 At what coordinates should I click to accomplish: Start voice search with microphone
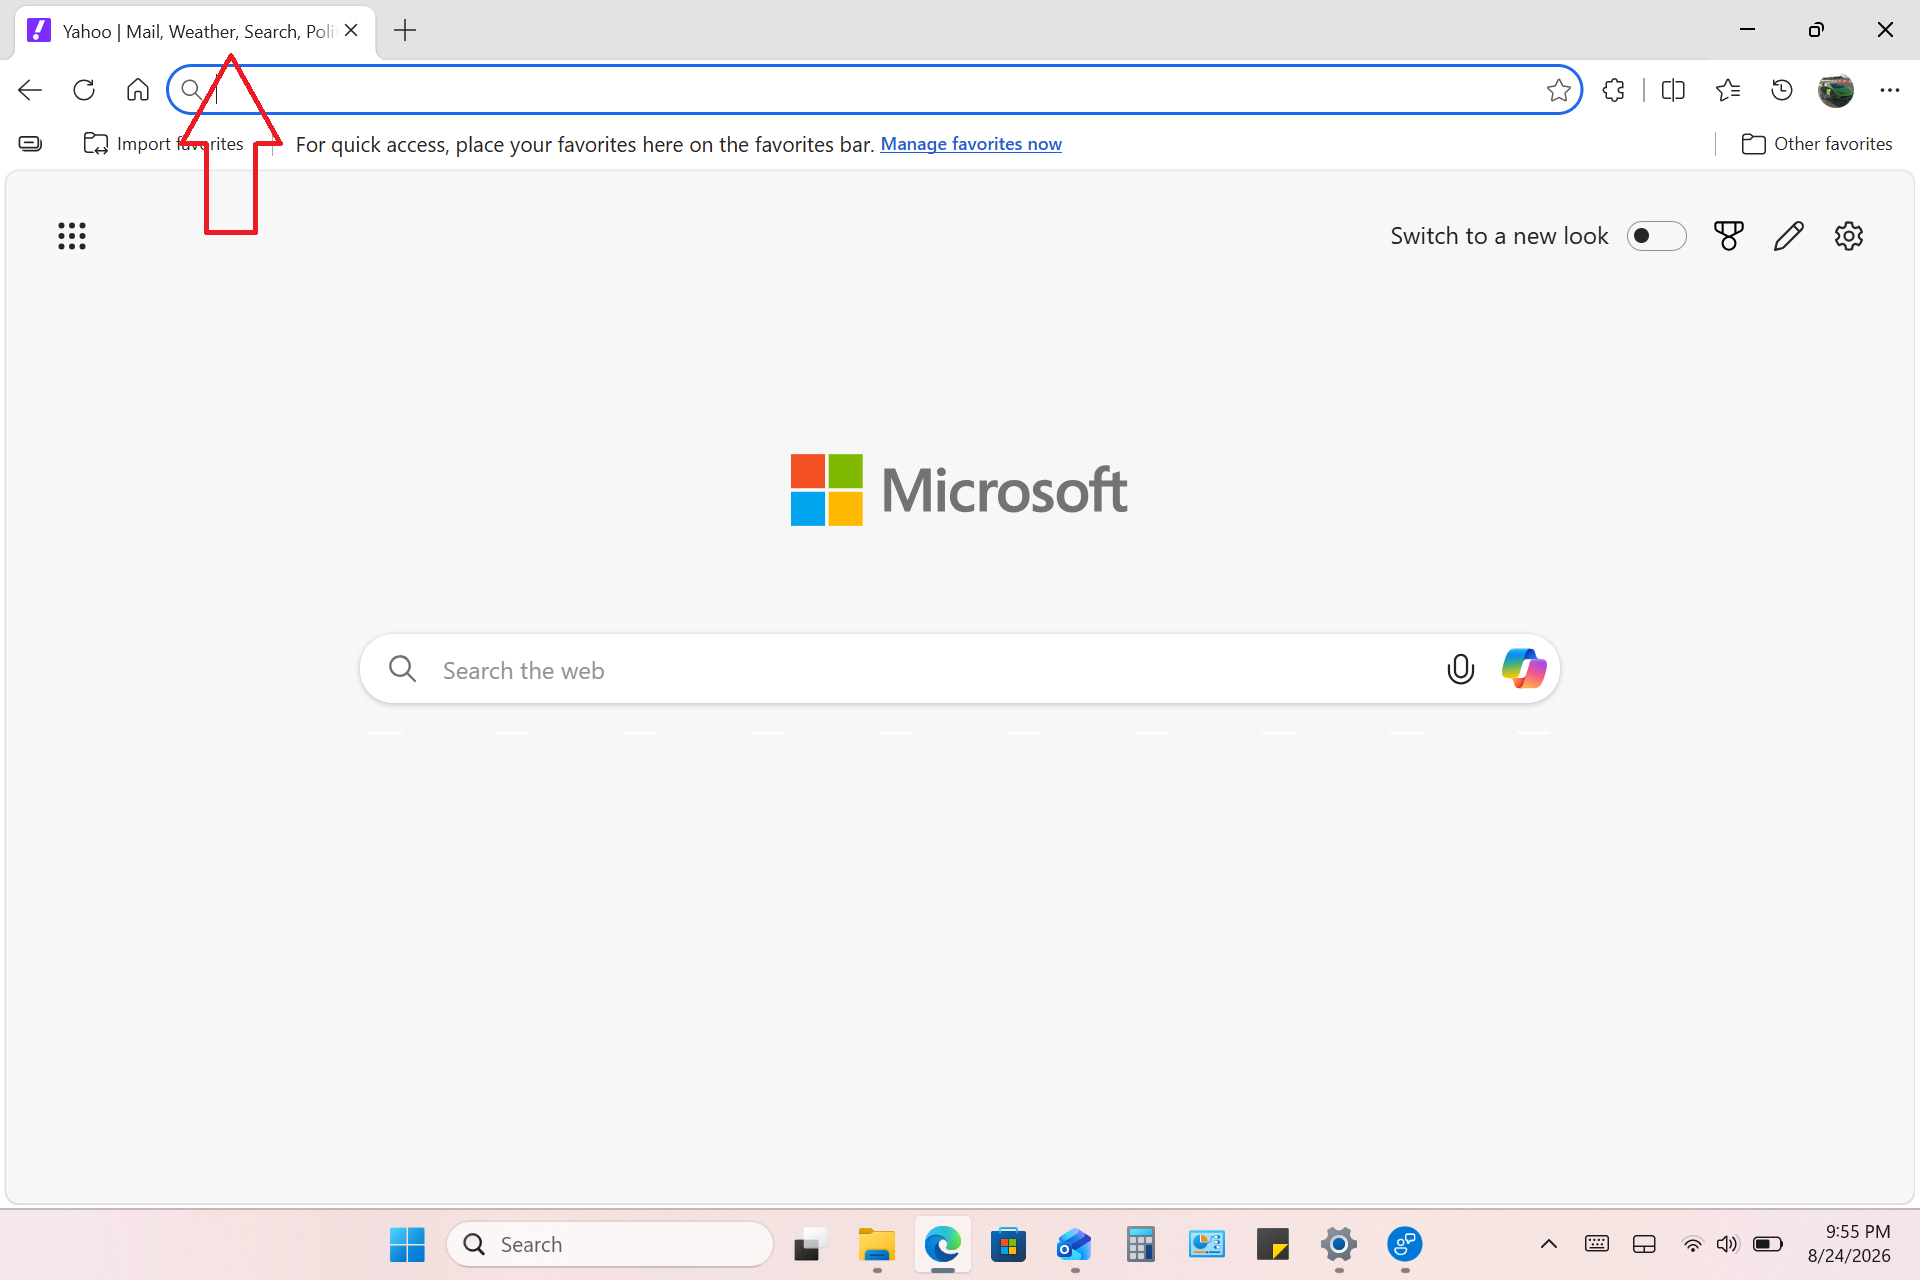point(1461,669)
